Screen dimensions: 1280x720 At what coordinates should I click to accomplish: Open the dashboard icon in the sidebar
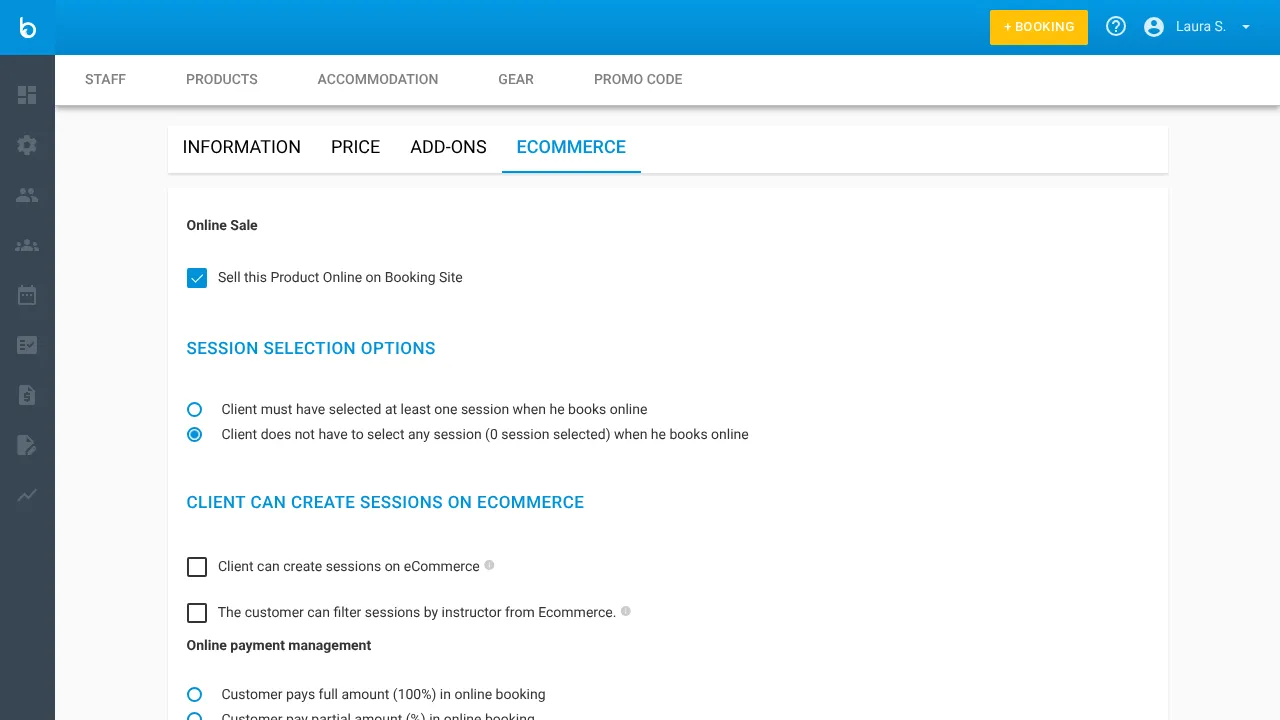(x=27, y=95)
